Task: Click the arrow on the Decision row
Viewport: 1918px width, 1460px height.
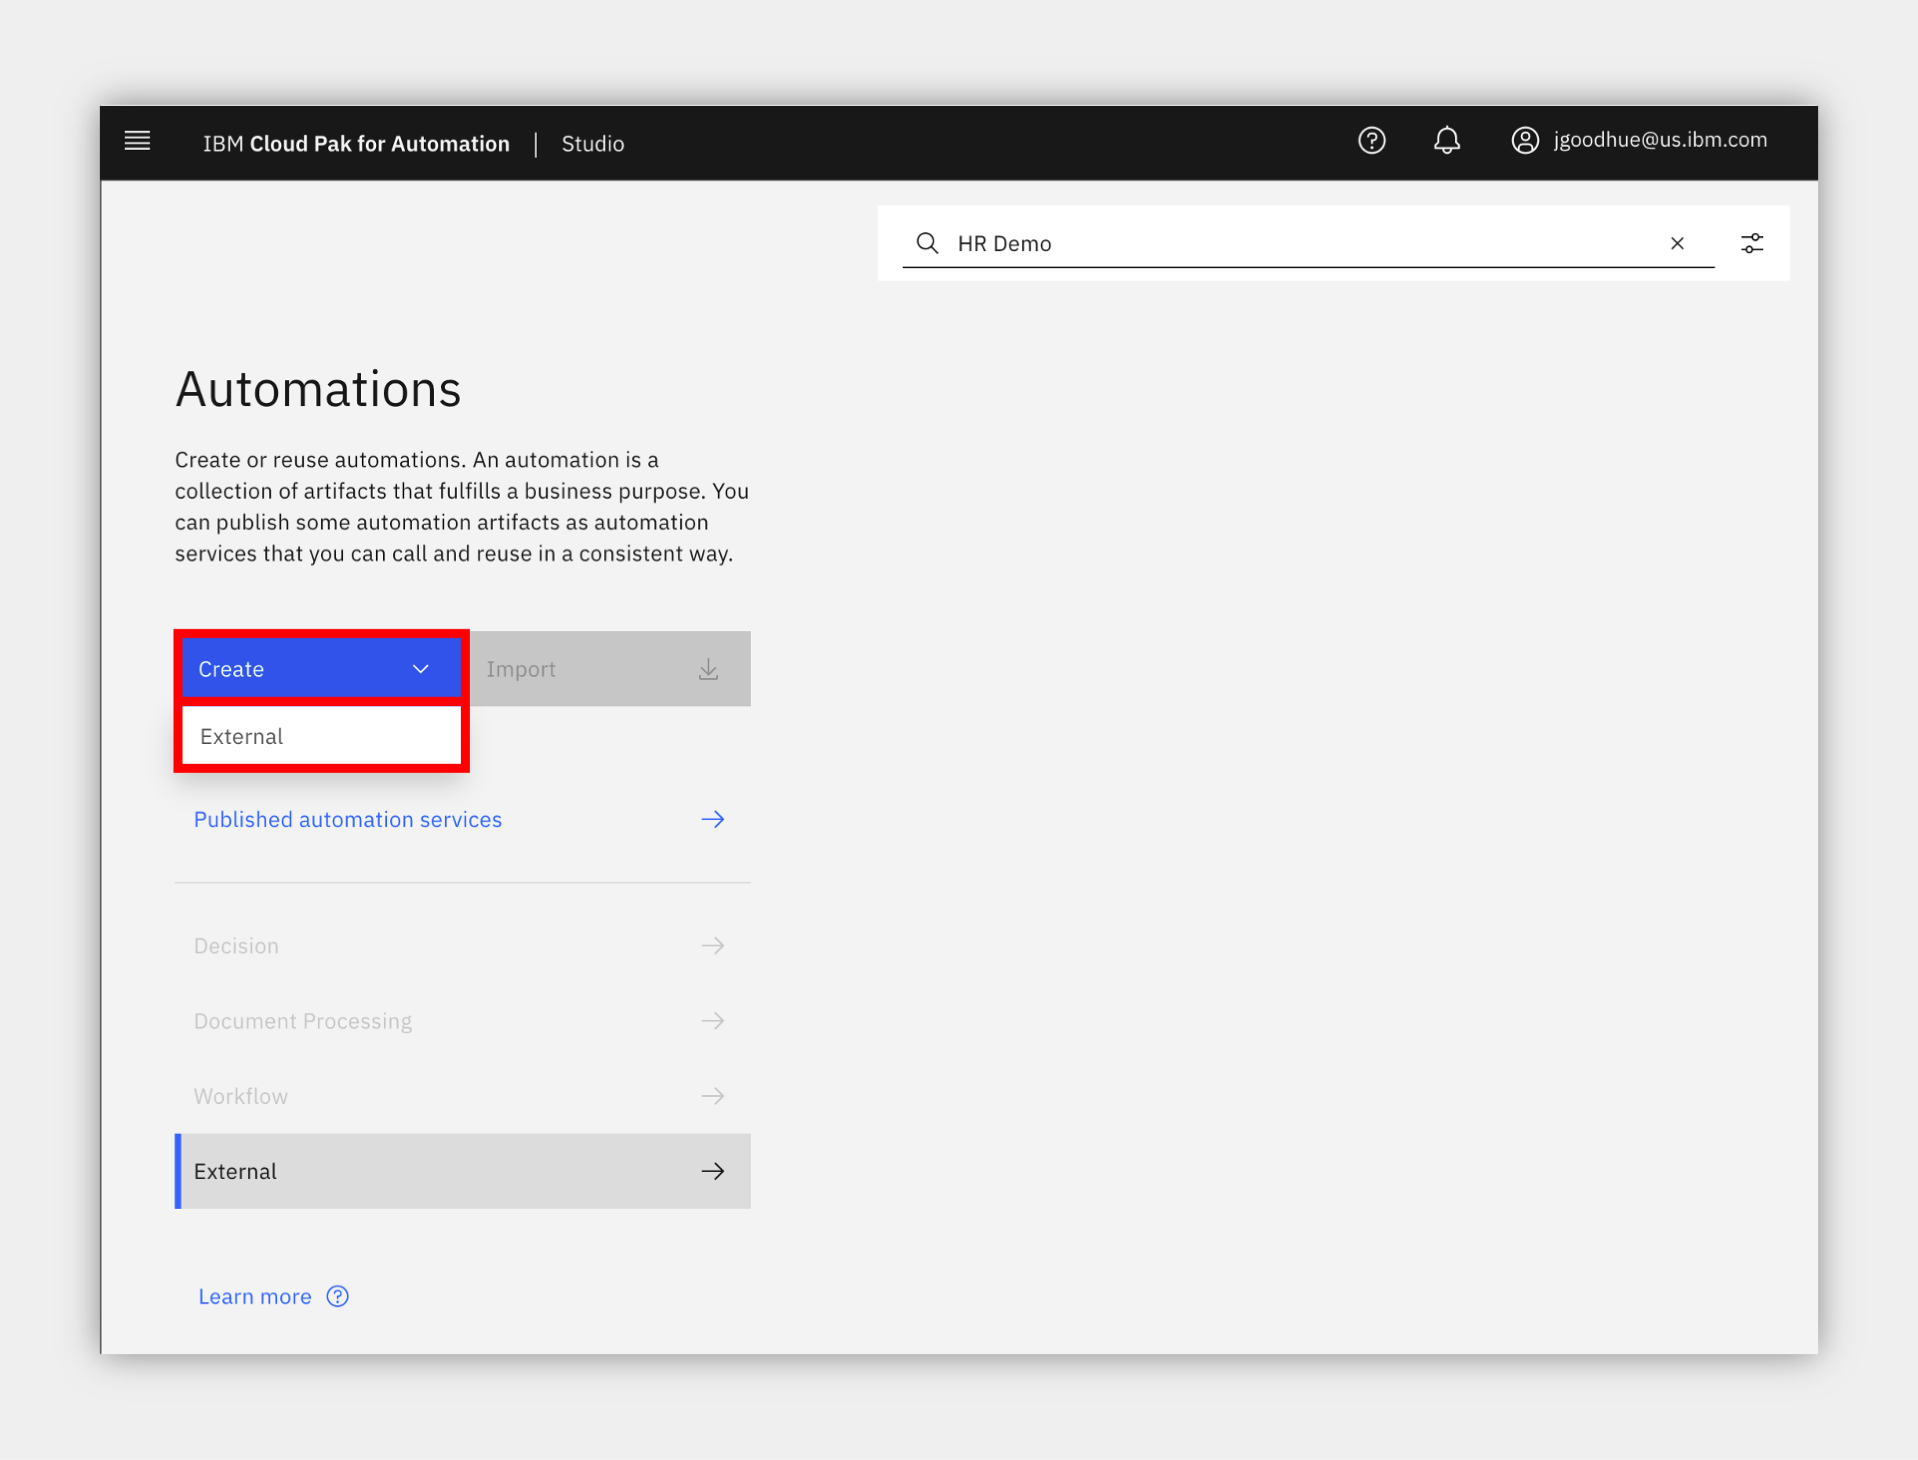Action: coord(713,946)
